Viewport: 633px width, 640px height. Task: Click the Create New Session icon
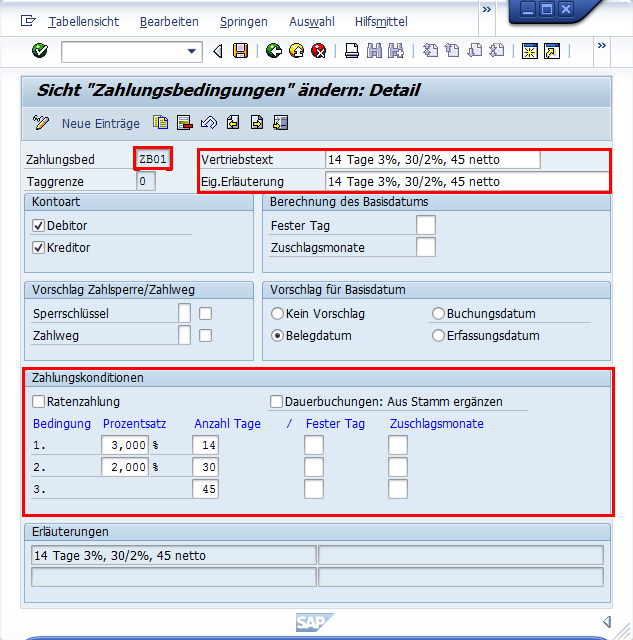point(530,51)
